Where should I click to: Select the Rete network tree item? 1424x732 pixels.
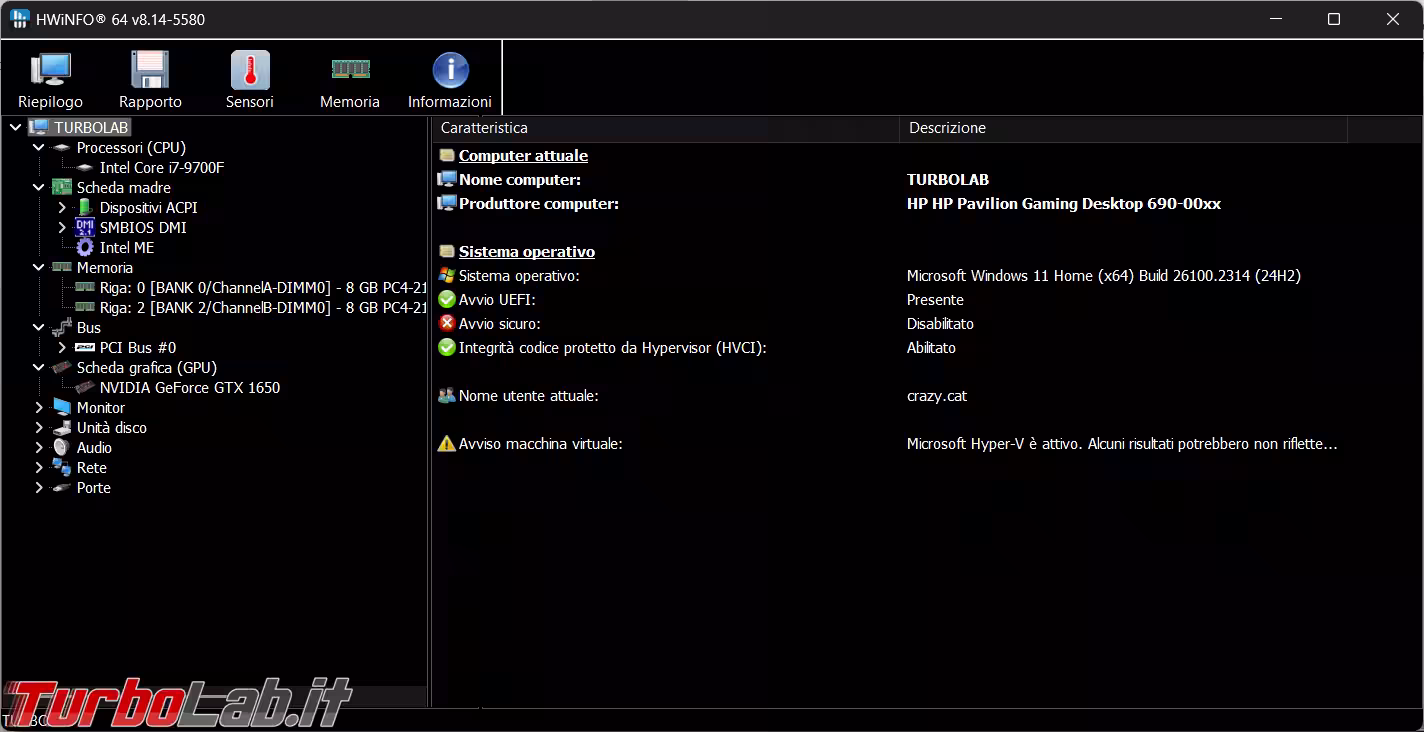click(91, 468)
